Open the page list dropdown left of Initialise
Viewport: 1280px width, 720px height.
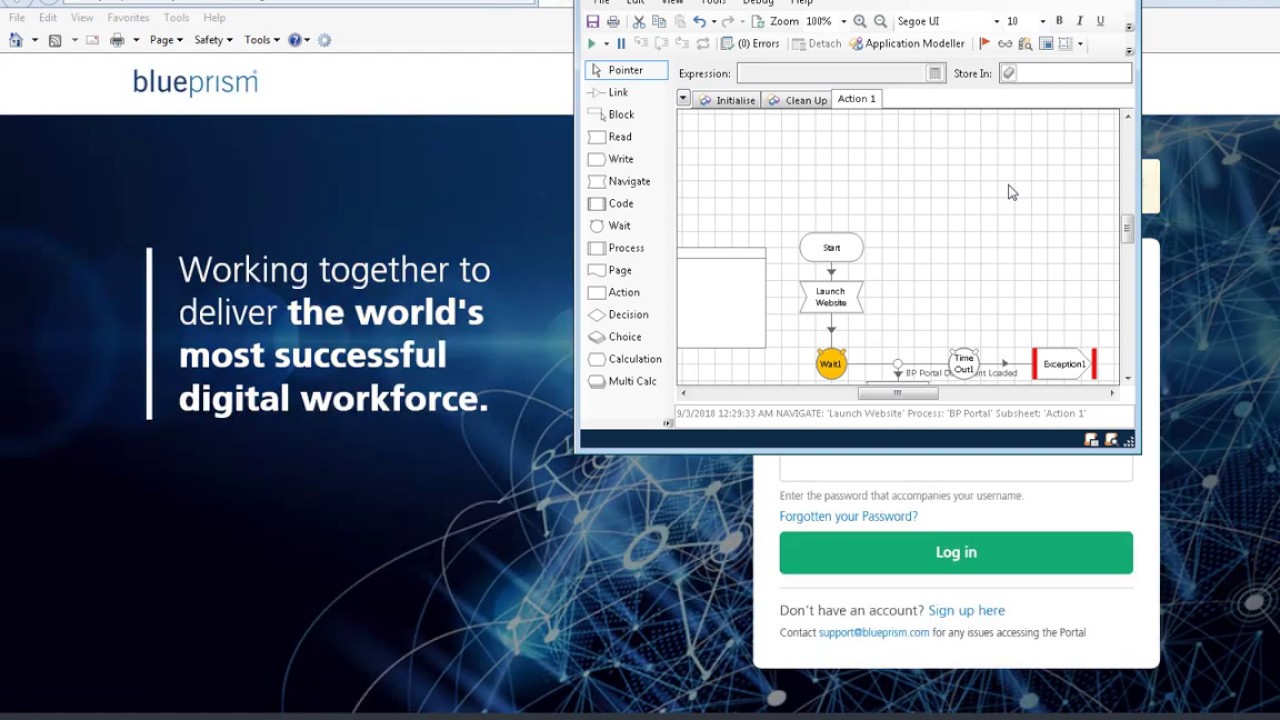[x=683, y=98]
